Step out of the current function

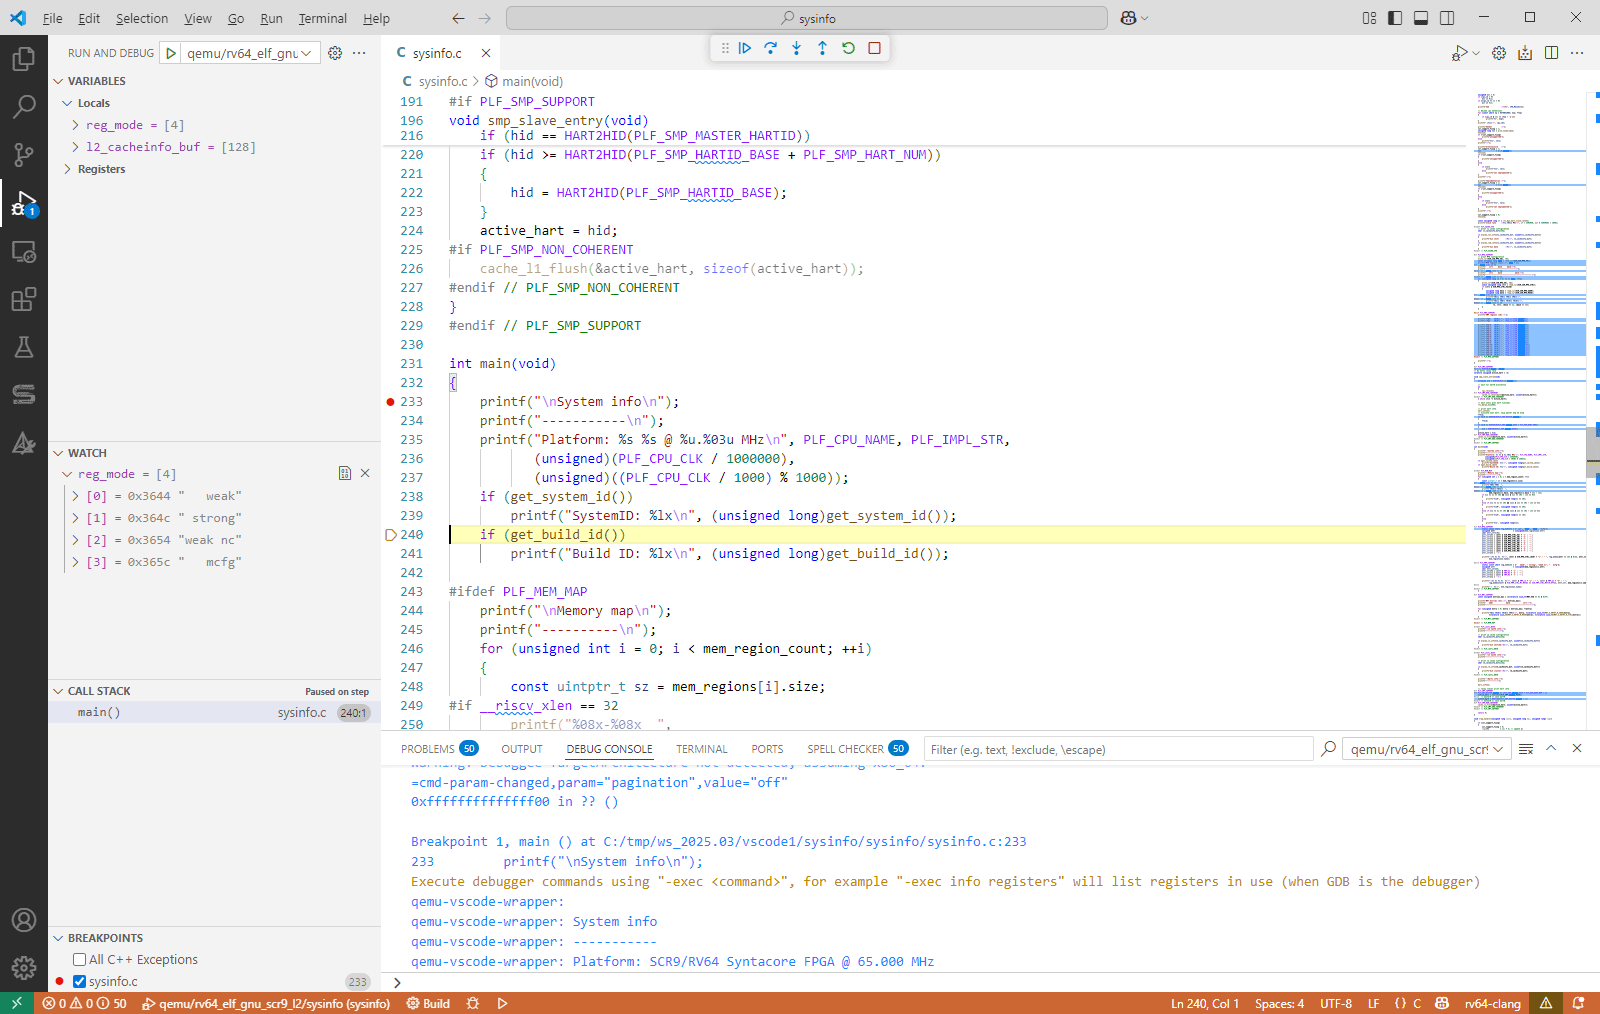point(822,48)
